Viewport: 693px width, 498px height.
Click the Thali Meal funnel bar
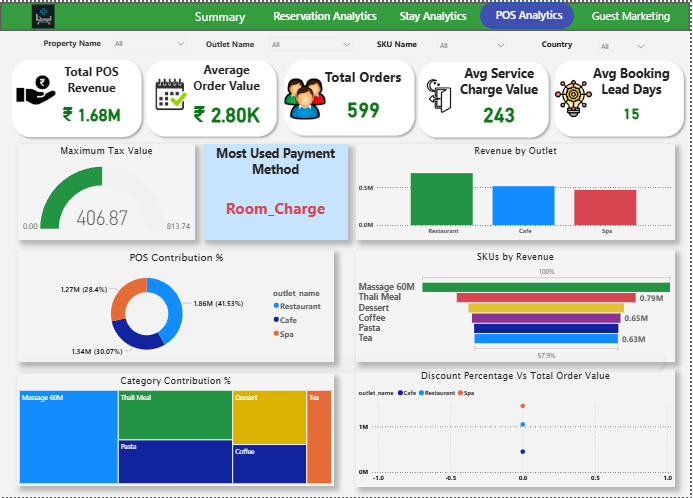point(546,297)
